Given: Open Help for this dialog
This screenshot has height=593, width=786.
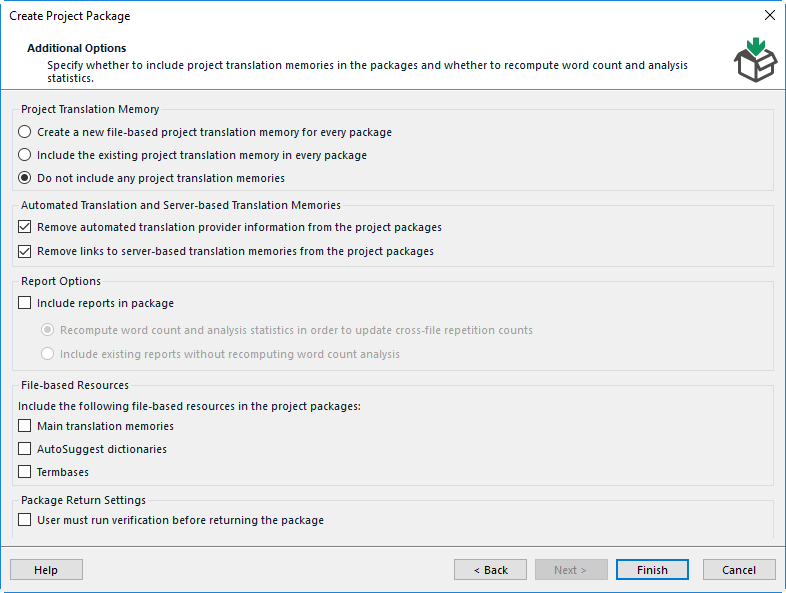Looking at the screenshot, I should (46, 570).
